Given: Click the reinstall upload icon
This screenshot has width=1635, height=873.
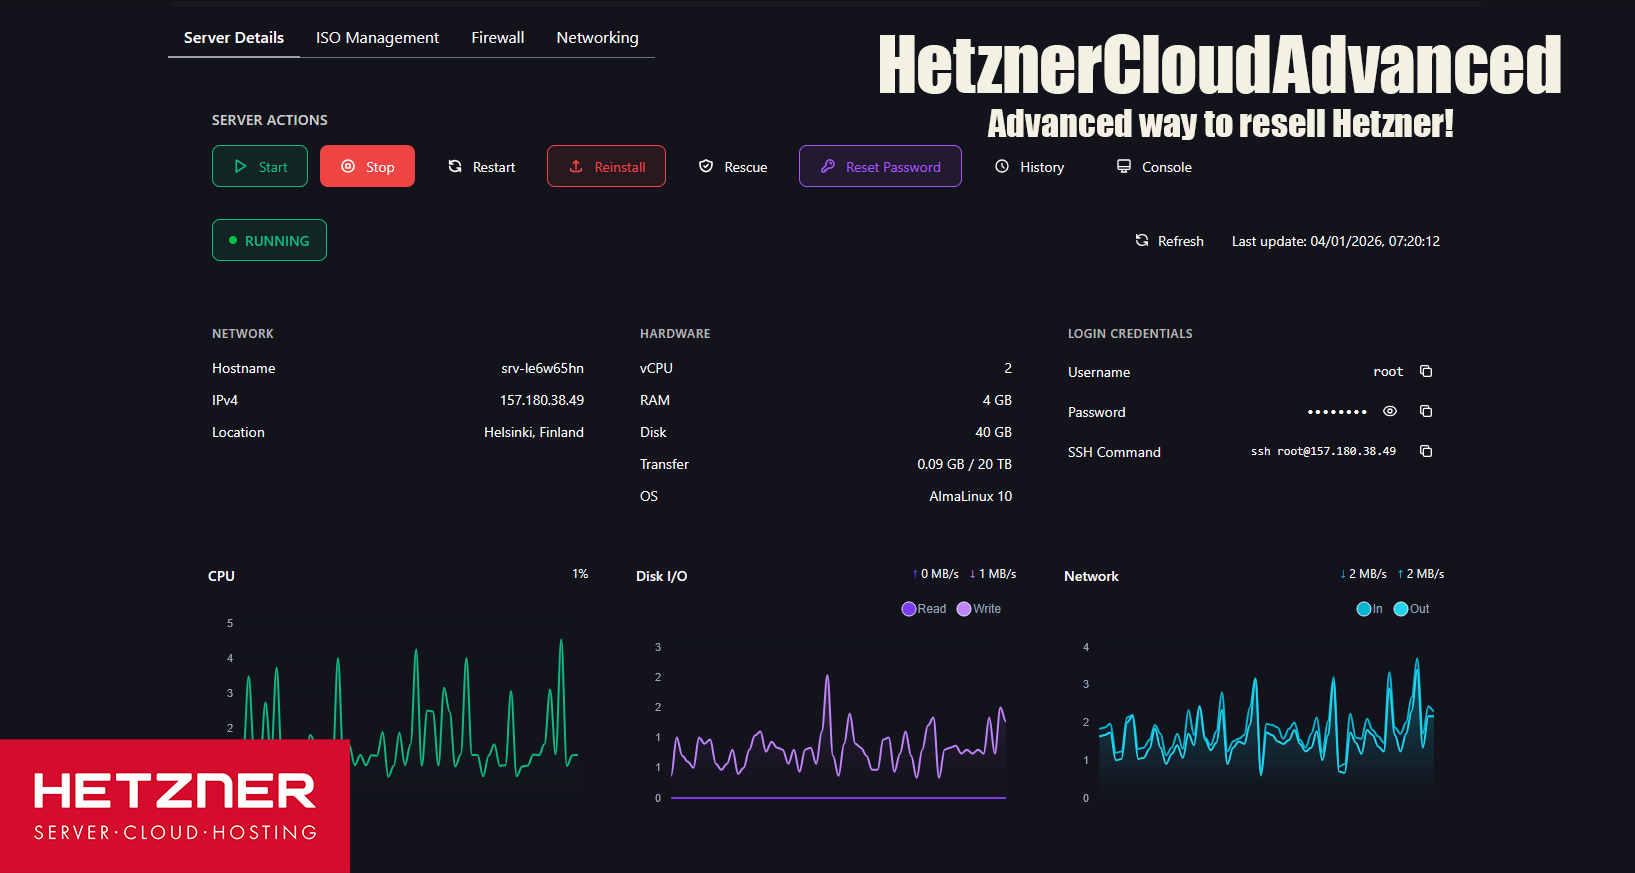Looking at the screenshot, I should coord(576,166).
